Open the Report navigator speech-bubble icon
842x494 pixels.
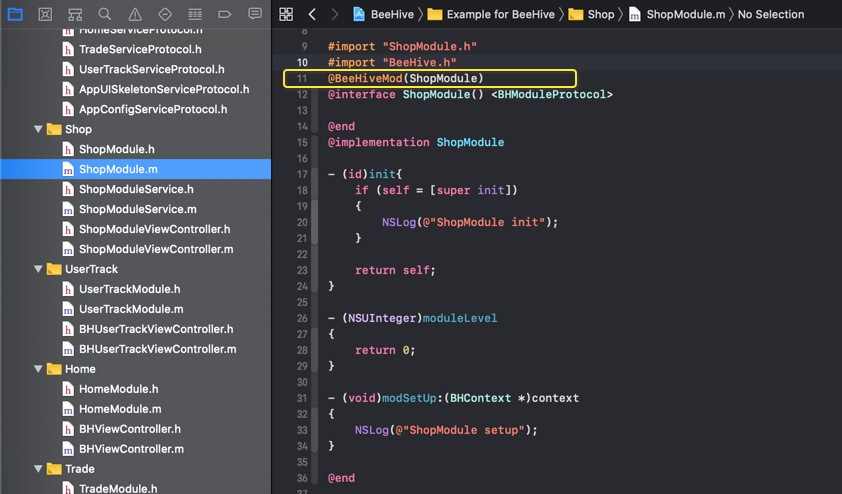255,14
